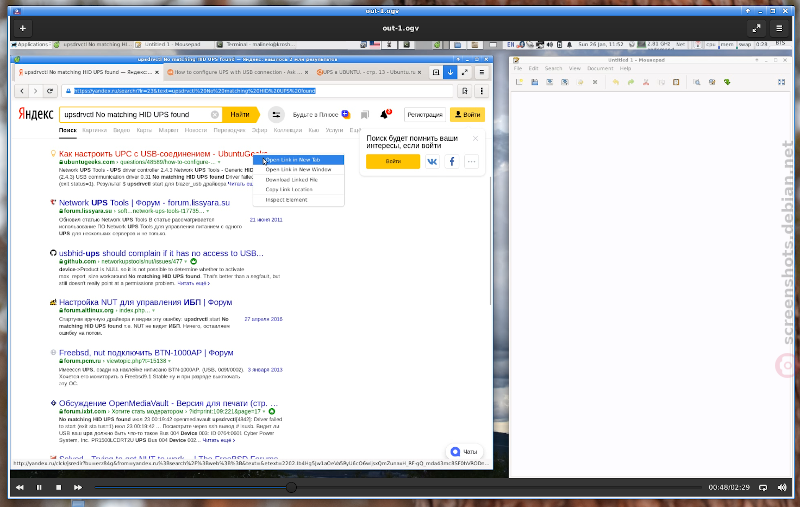Open 'usbhid-ups should complain' GitHub result
The height and width of the screenshot is (507, 800).
(x=161, y=253)
